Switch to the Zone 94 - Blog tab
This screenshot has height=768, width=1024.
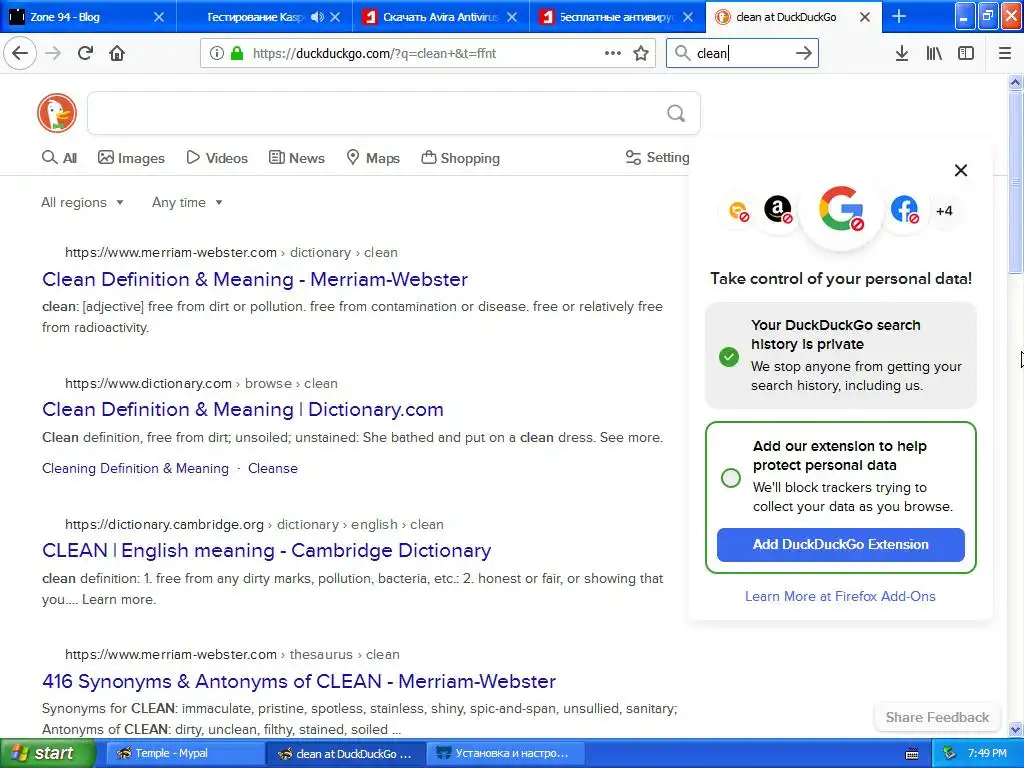point(77,17)
